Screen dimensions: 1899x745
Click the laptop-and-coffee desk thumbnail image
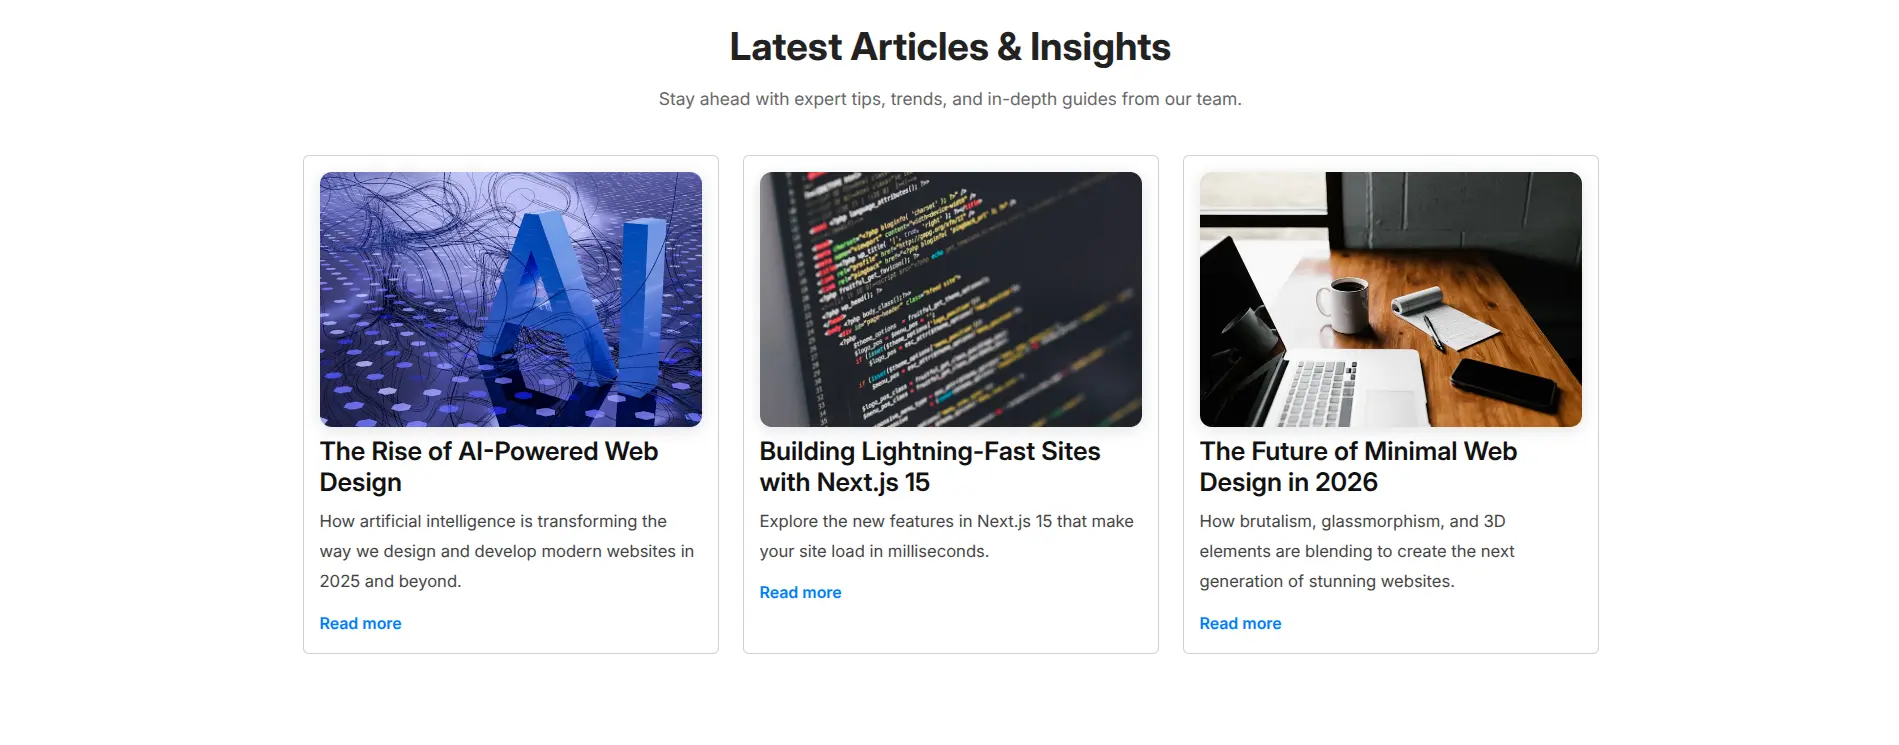(1389, 299)
